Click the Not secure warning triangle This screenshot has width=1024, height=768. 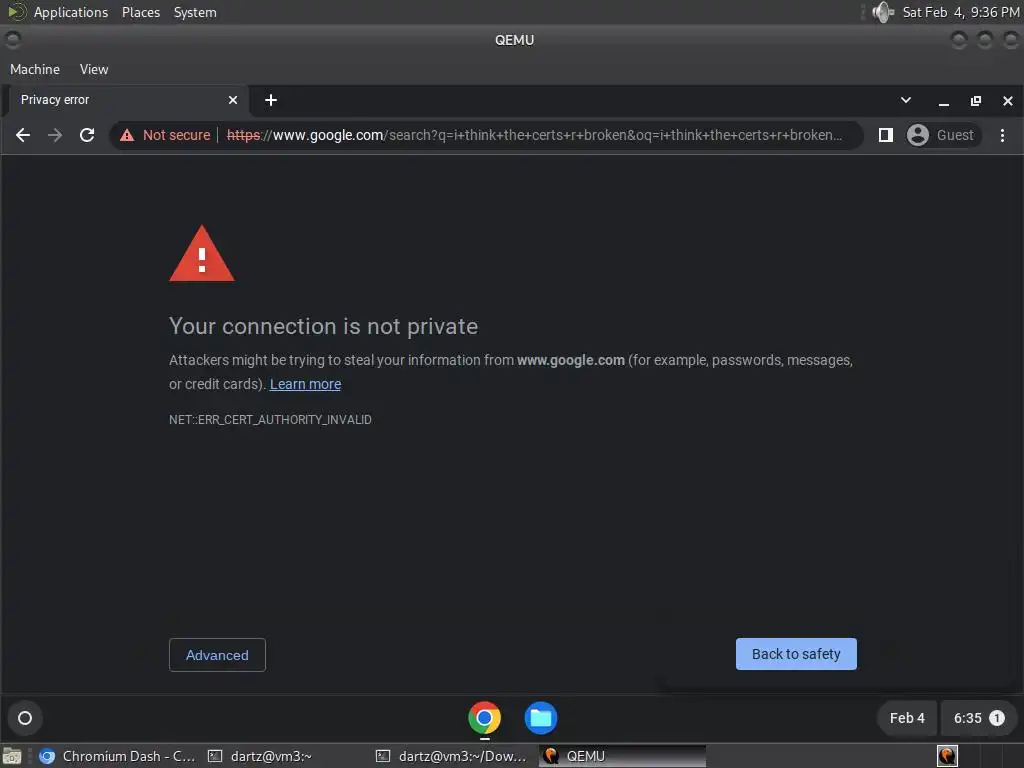(127, 135)
